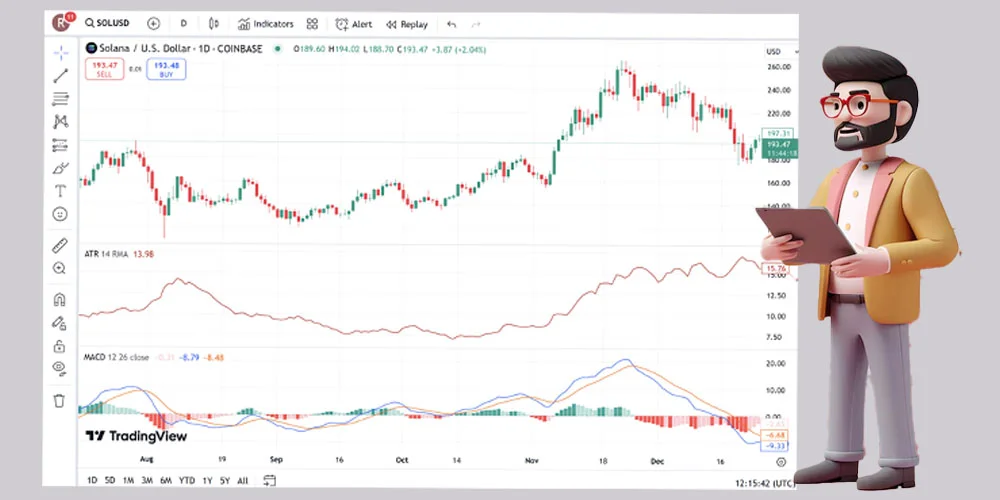Activate the zoom in tool
The width and height of the screenshot is (1000, 500).
[59, 268]
